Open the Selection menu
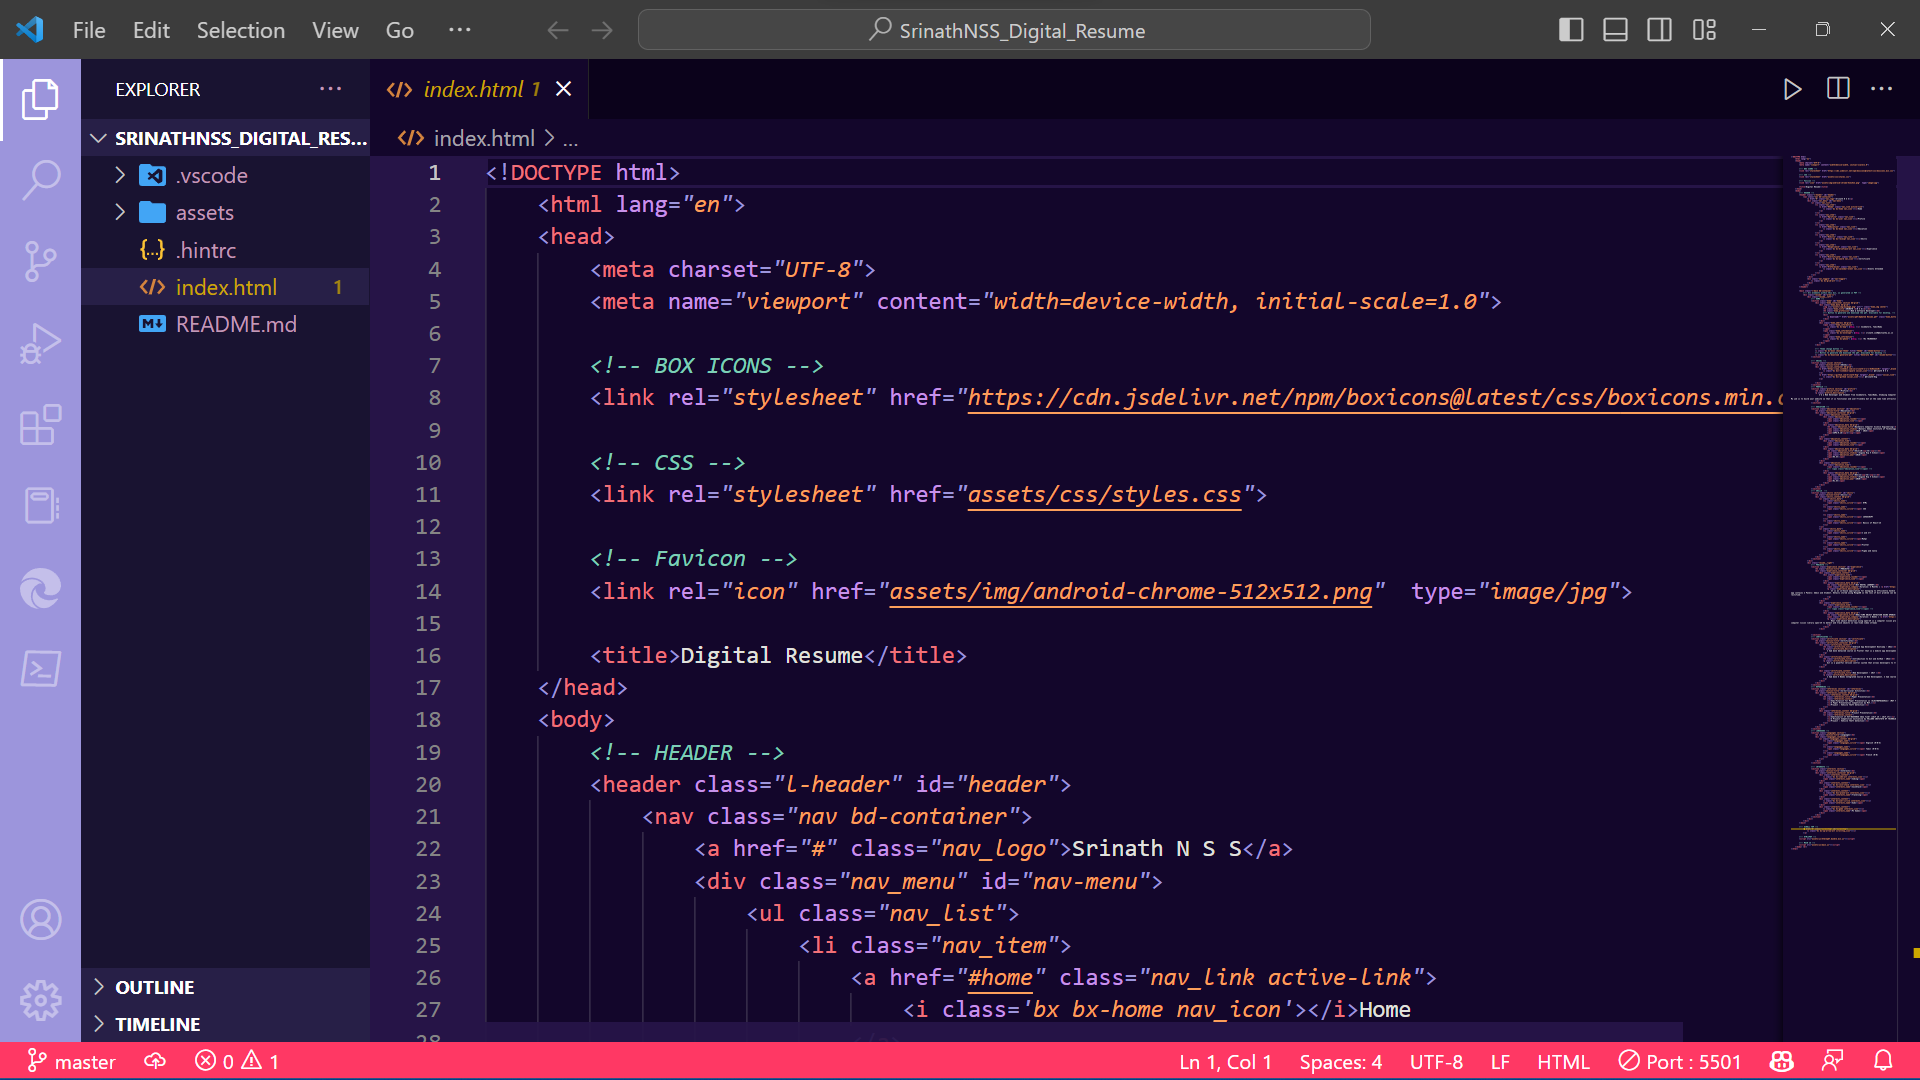The height and width of the screenshot is (1080, 1920). (240, 30)
